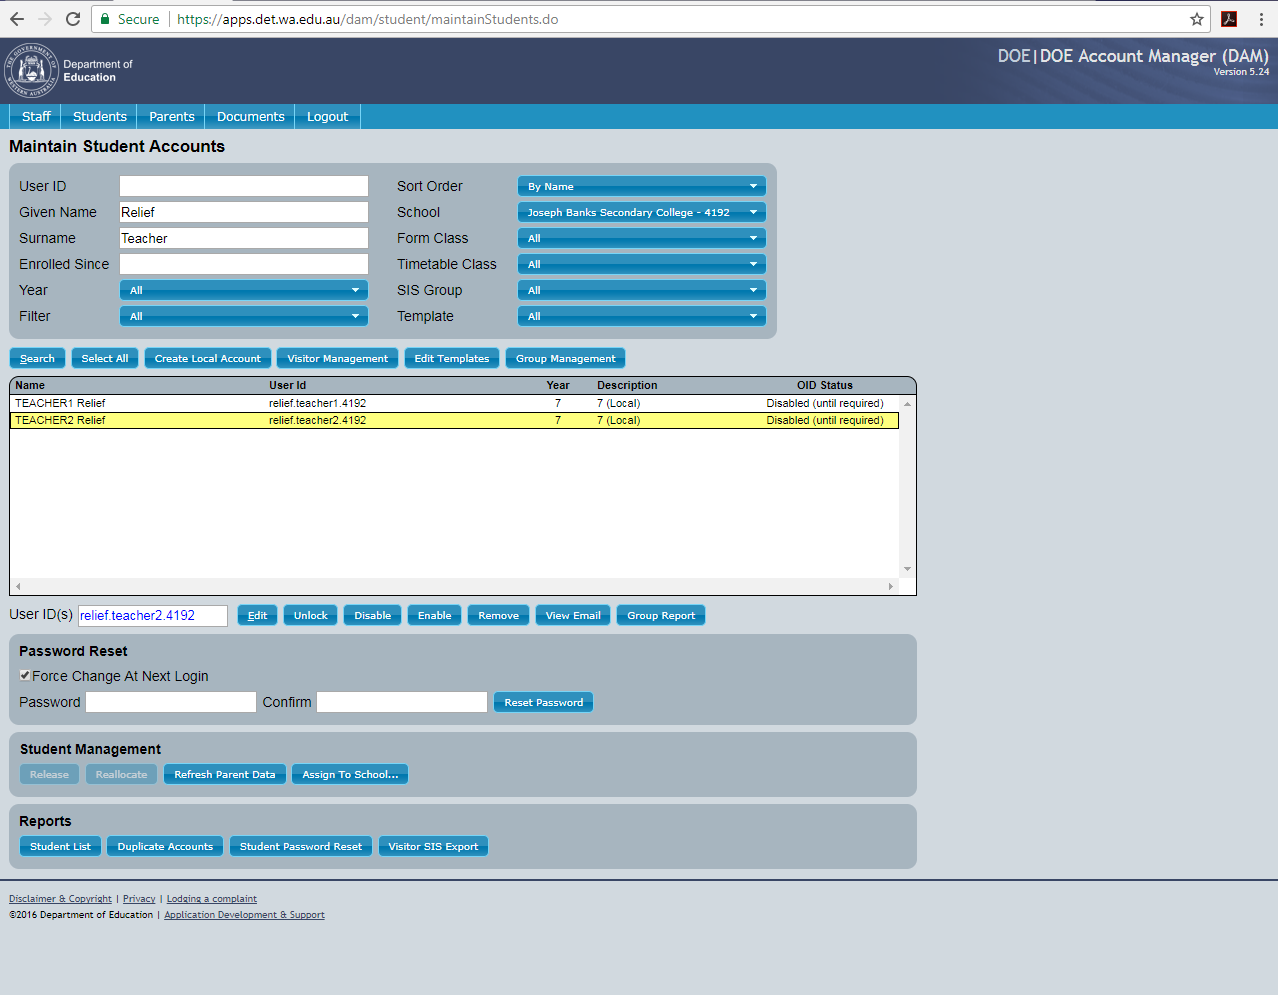Click the Department of Education logo

32,71
